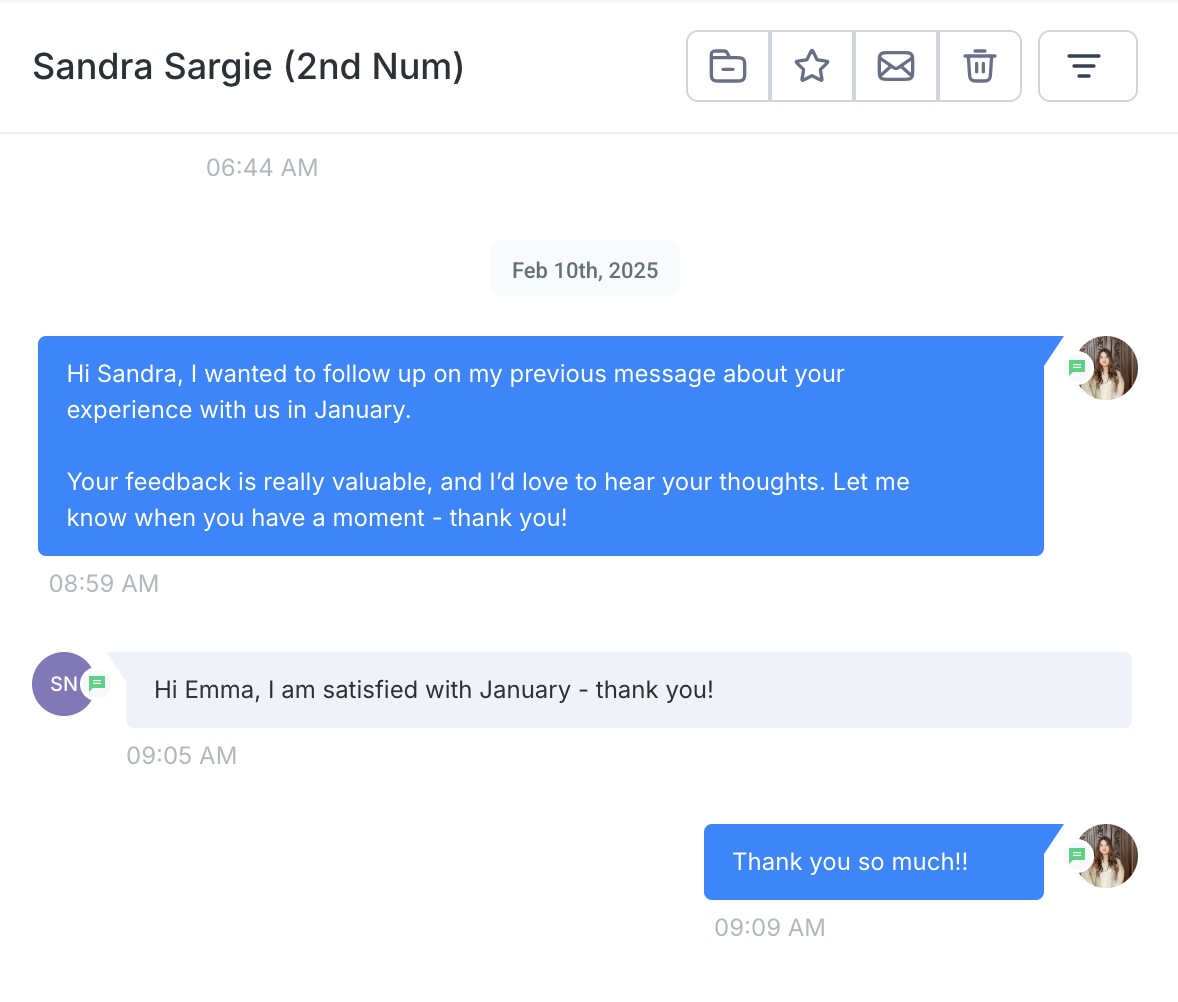Open the Sandra Sargie (2nd Num) contact title
The image size is (1178, 1002).
tap(248, 67)
